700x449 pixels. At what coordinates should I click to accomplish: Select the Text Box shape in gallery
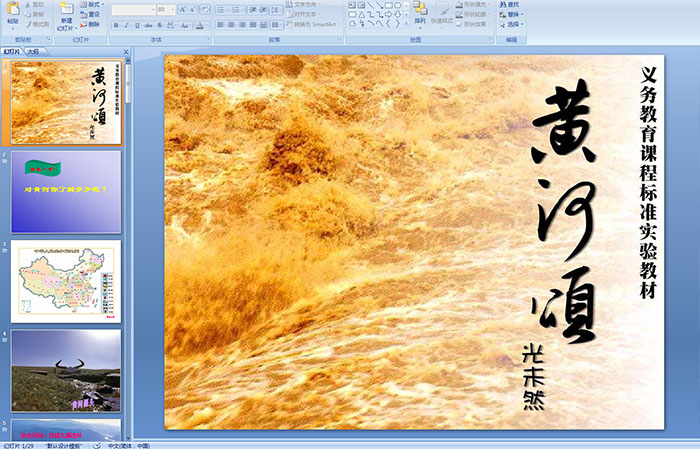[352, 5]
